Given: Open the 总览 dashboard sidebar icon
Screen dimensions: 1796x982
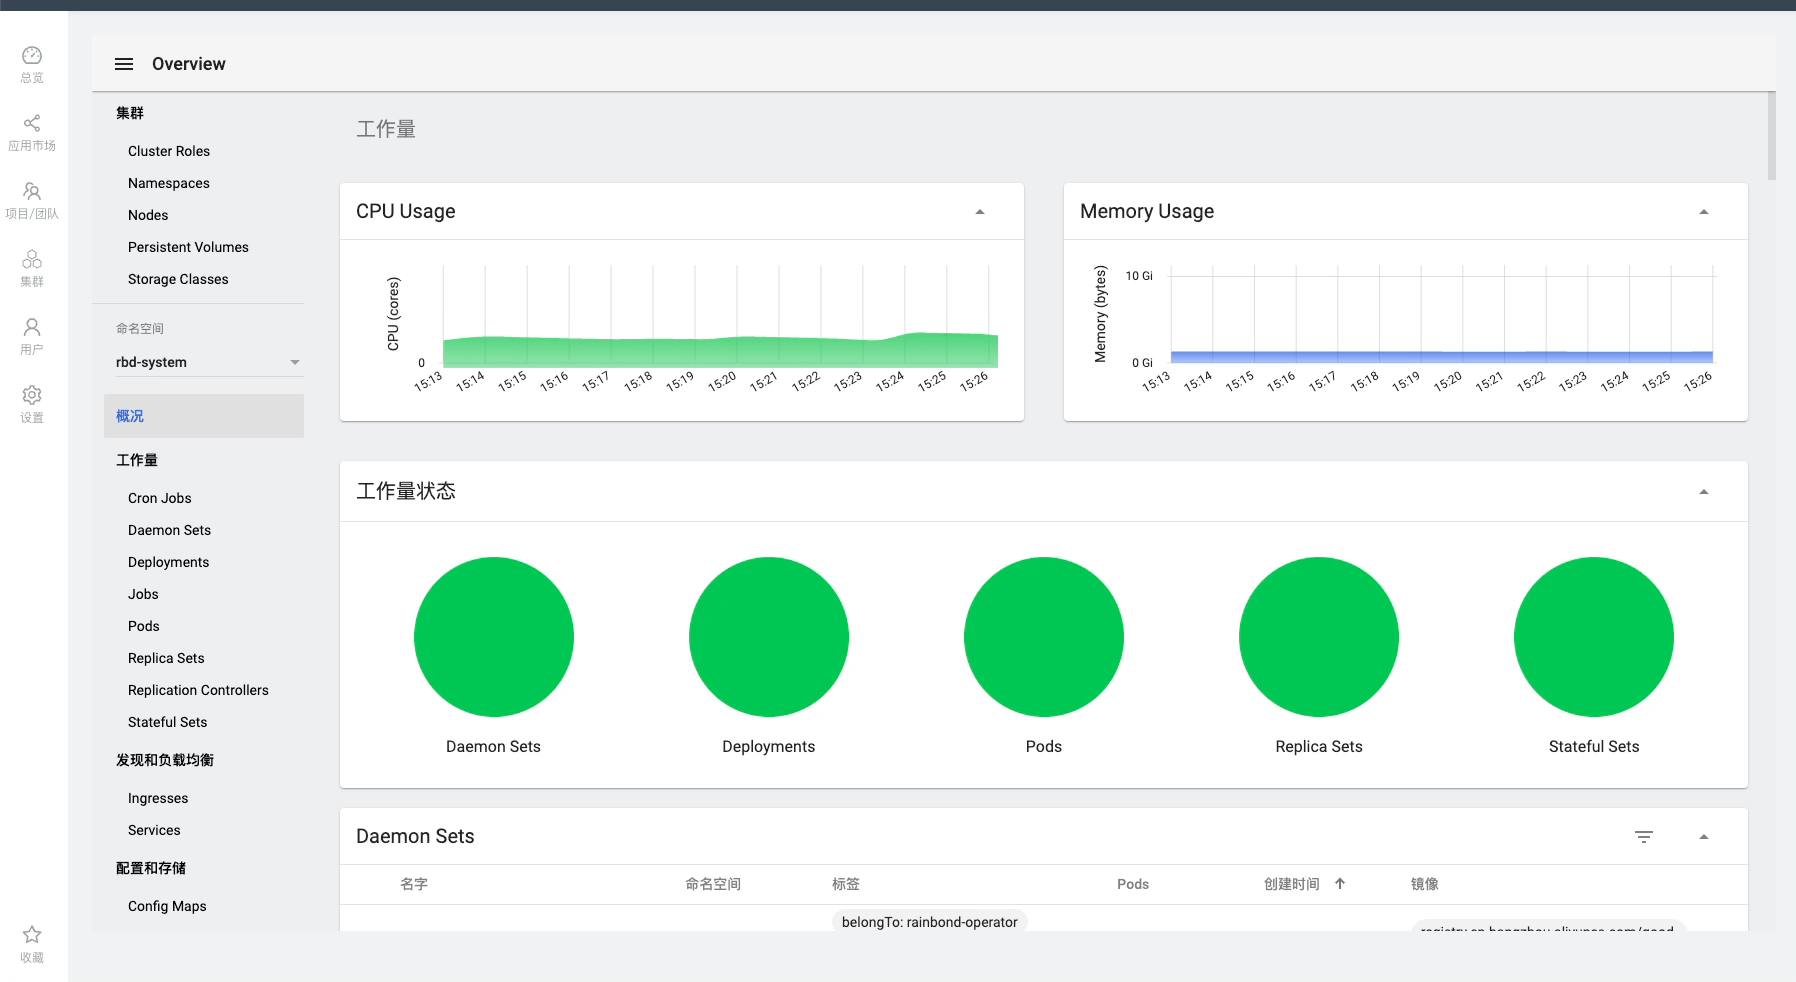Looking at the screenshot, I should [32, 56].
